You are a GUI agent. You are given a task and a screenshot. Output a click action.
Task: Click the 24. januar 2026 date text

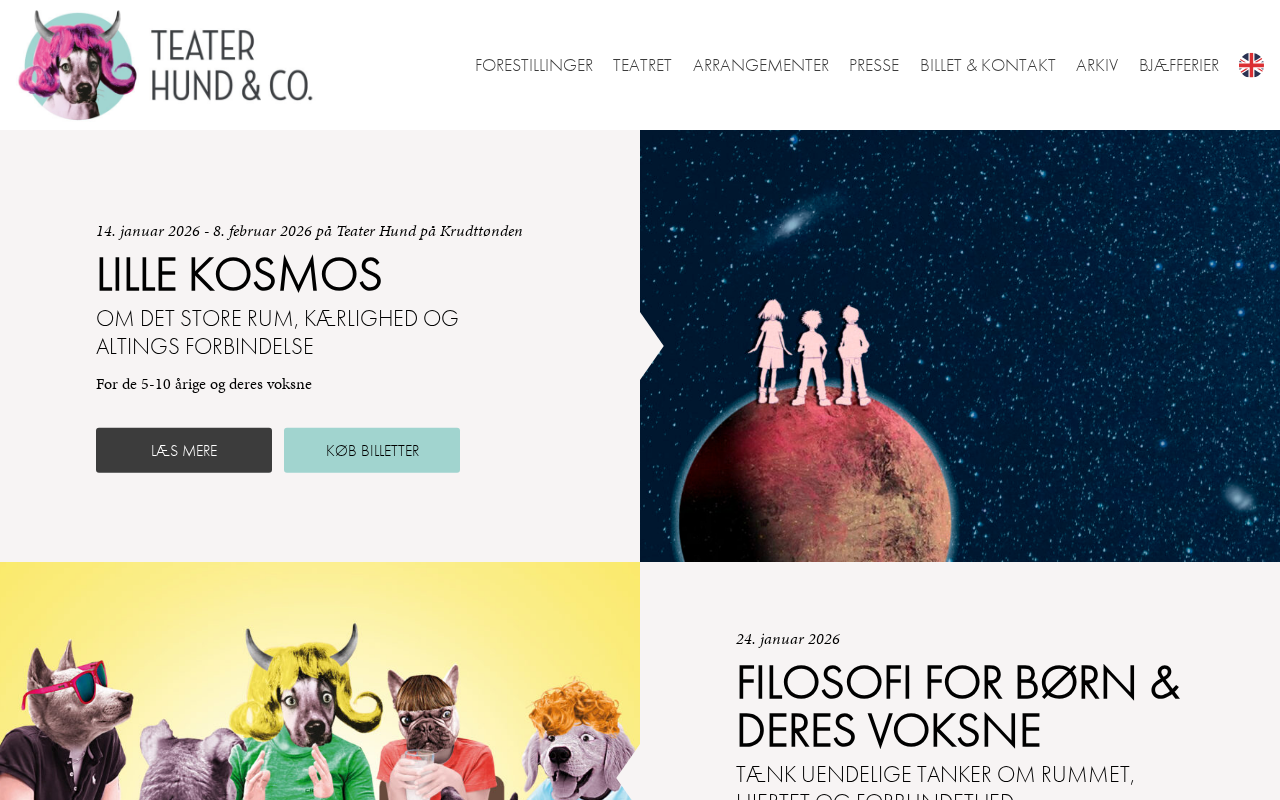pos(788,639)
